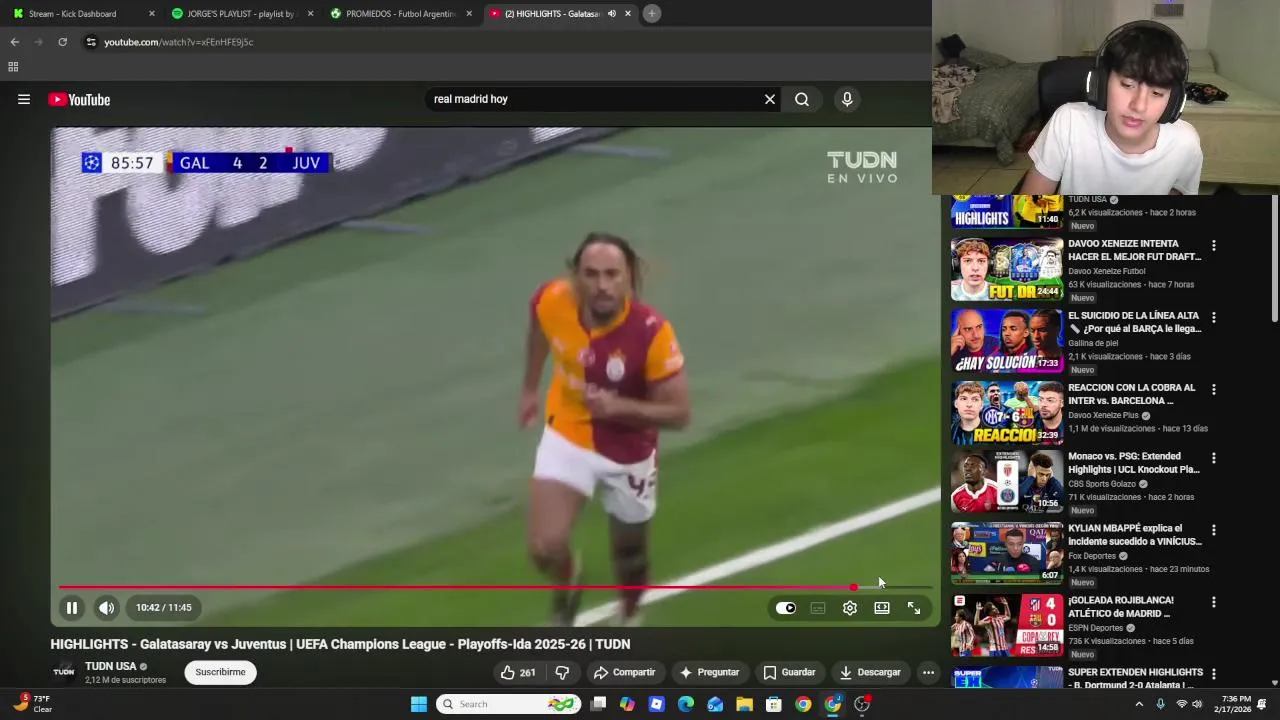Dislike the video with thumbs down
This screenshot has height=720, width=1280.
(562, 673)
